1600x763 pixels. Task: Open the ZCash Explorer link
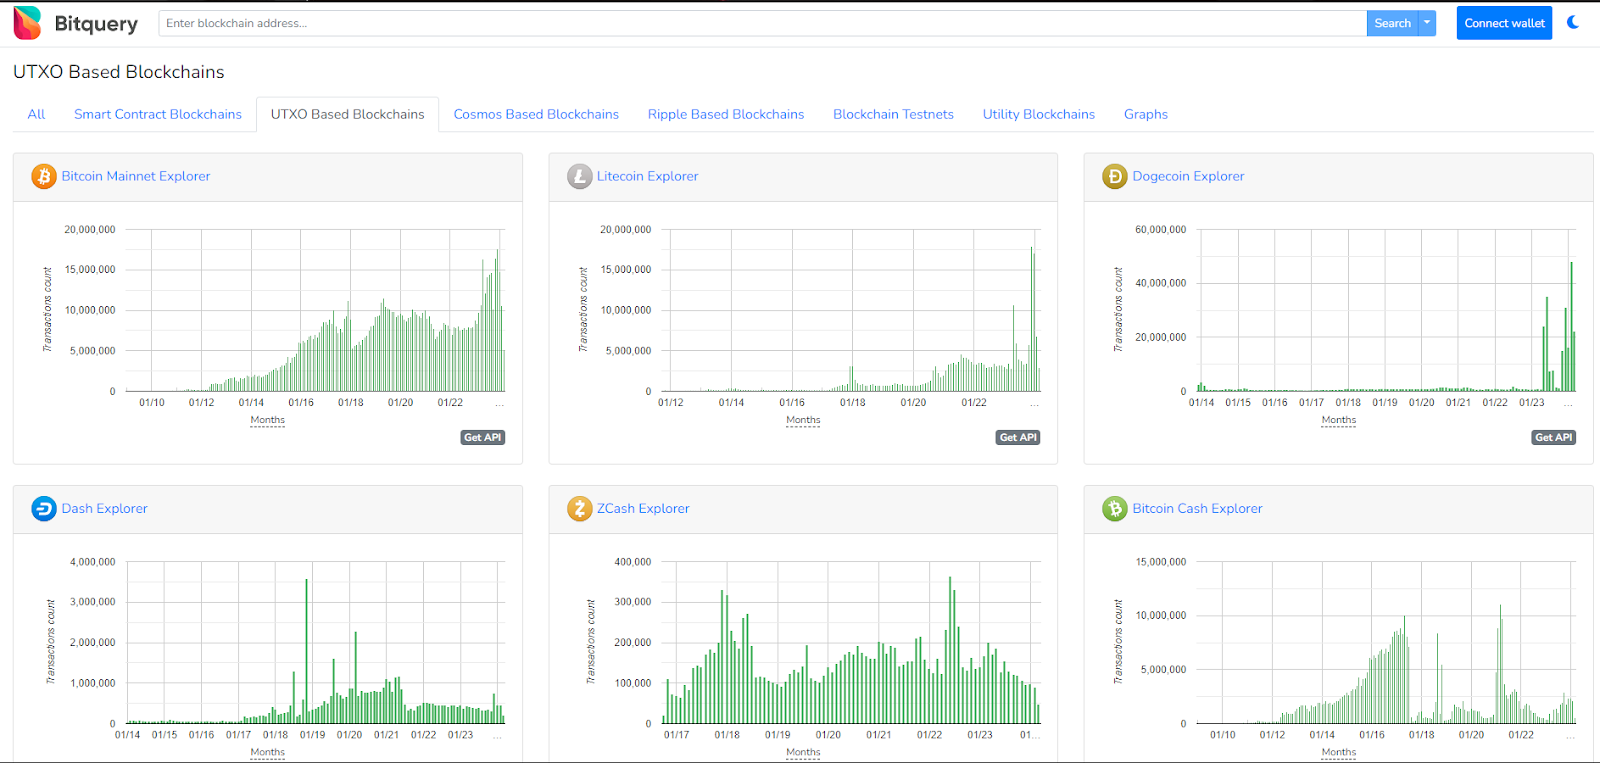point(643,508)
